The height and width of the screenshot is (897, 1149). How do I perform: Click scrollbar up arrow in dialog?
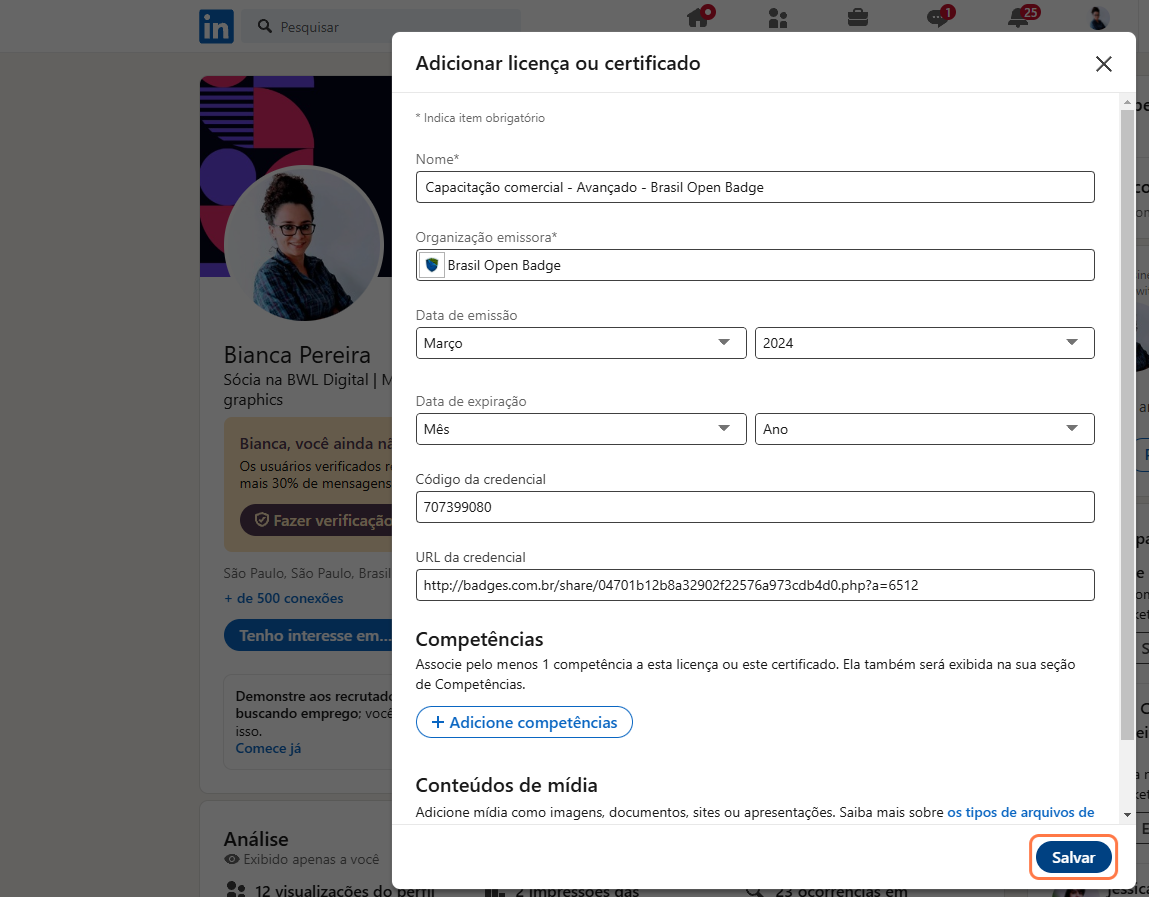(1127, 102)
